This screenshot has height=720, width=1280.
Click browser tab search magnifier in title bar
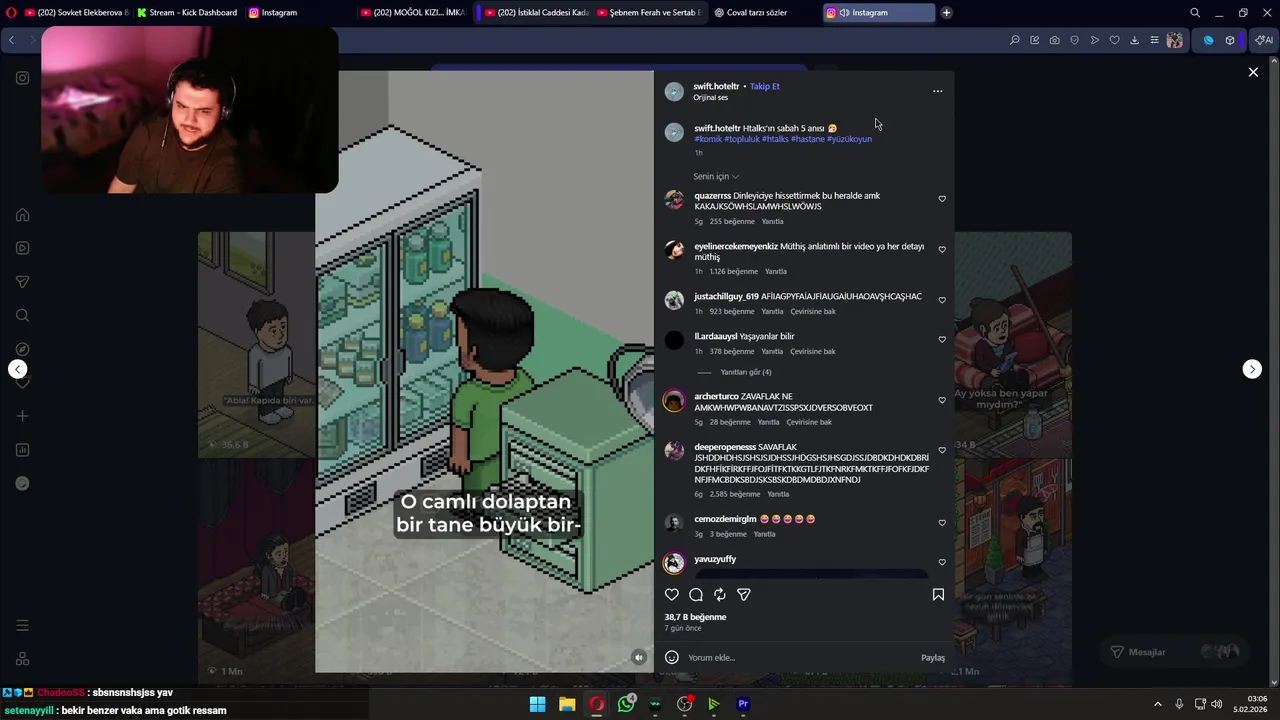click(x=1195, y=13)
